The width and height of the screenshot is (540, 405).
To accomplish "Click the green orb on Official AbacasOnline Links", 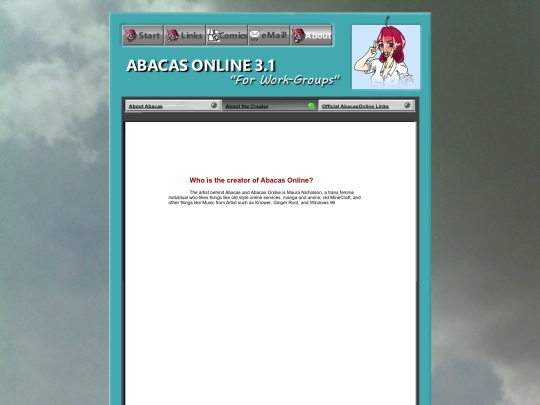I will point(407,105).
